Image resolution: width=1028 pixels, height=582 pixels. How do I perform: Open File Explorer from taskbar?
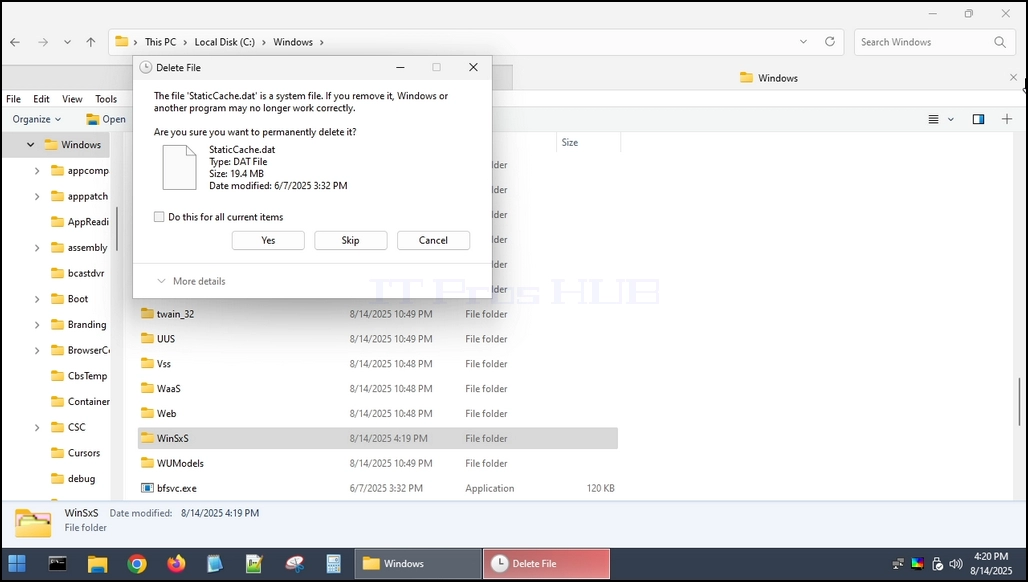98,564
